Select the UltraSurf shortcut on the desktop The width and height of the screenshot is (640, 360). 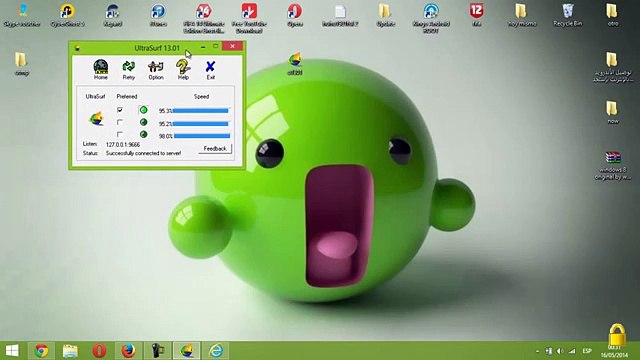click(295, 64)
